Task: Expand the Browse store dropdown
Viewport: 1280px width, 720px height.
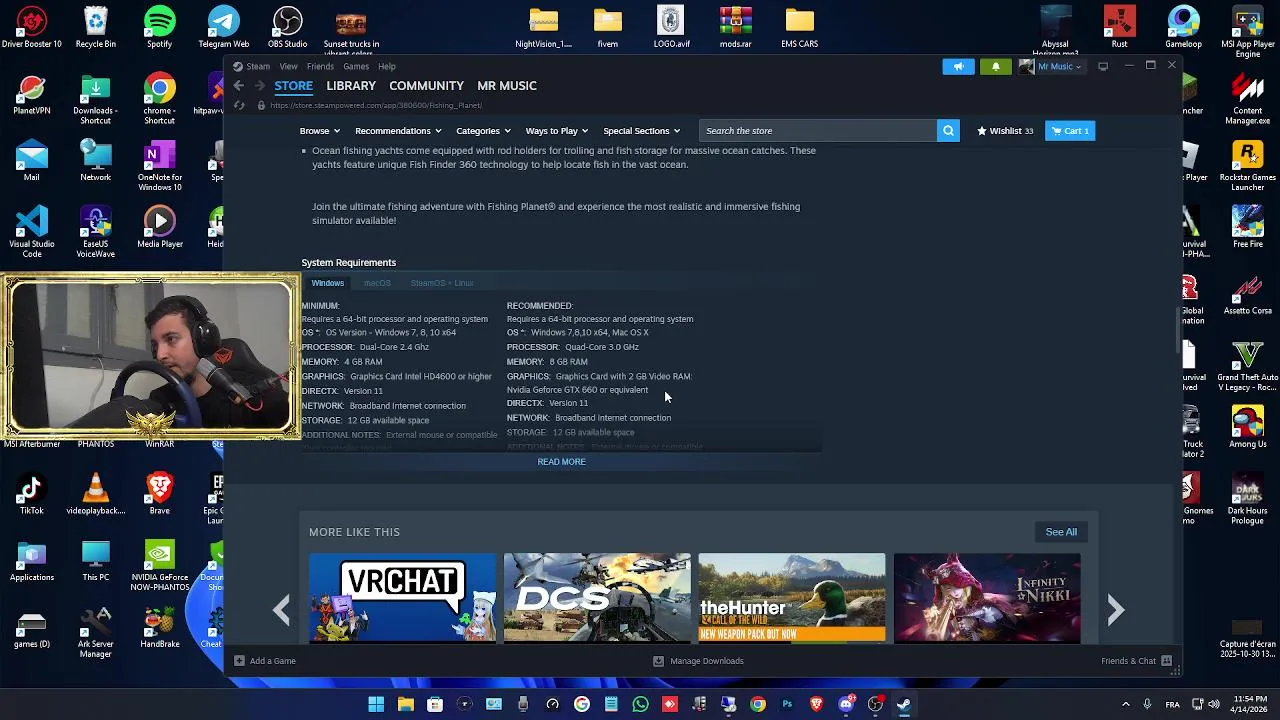Action: tap(320, 131)
